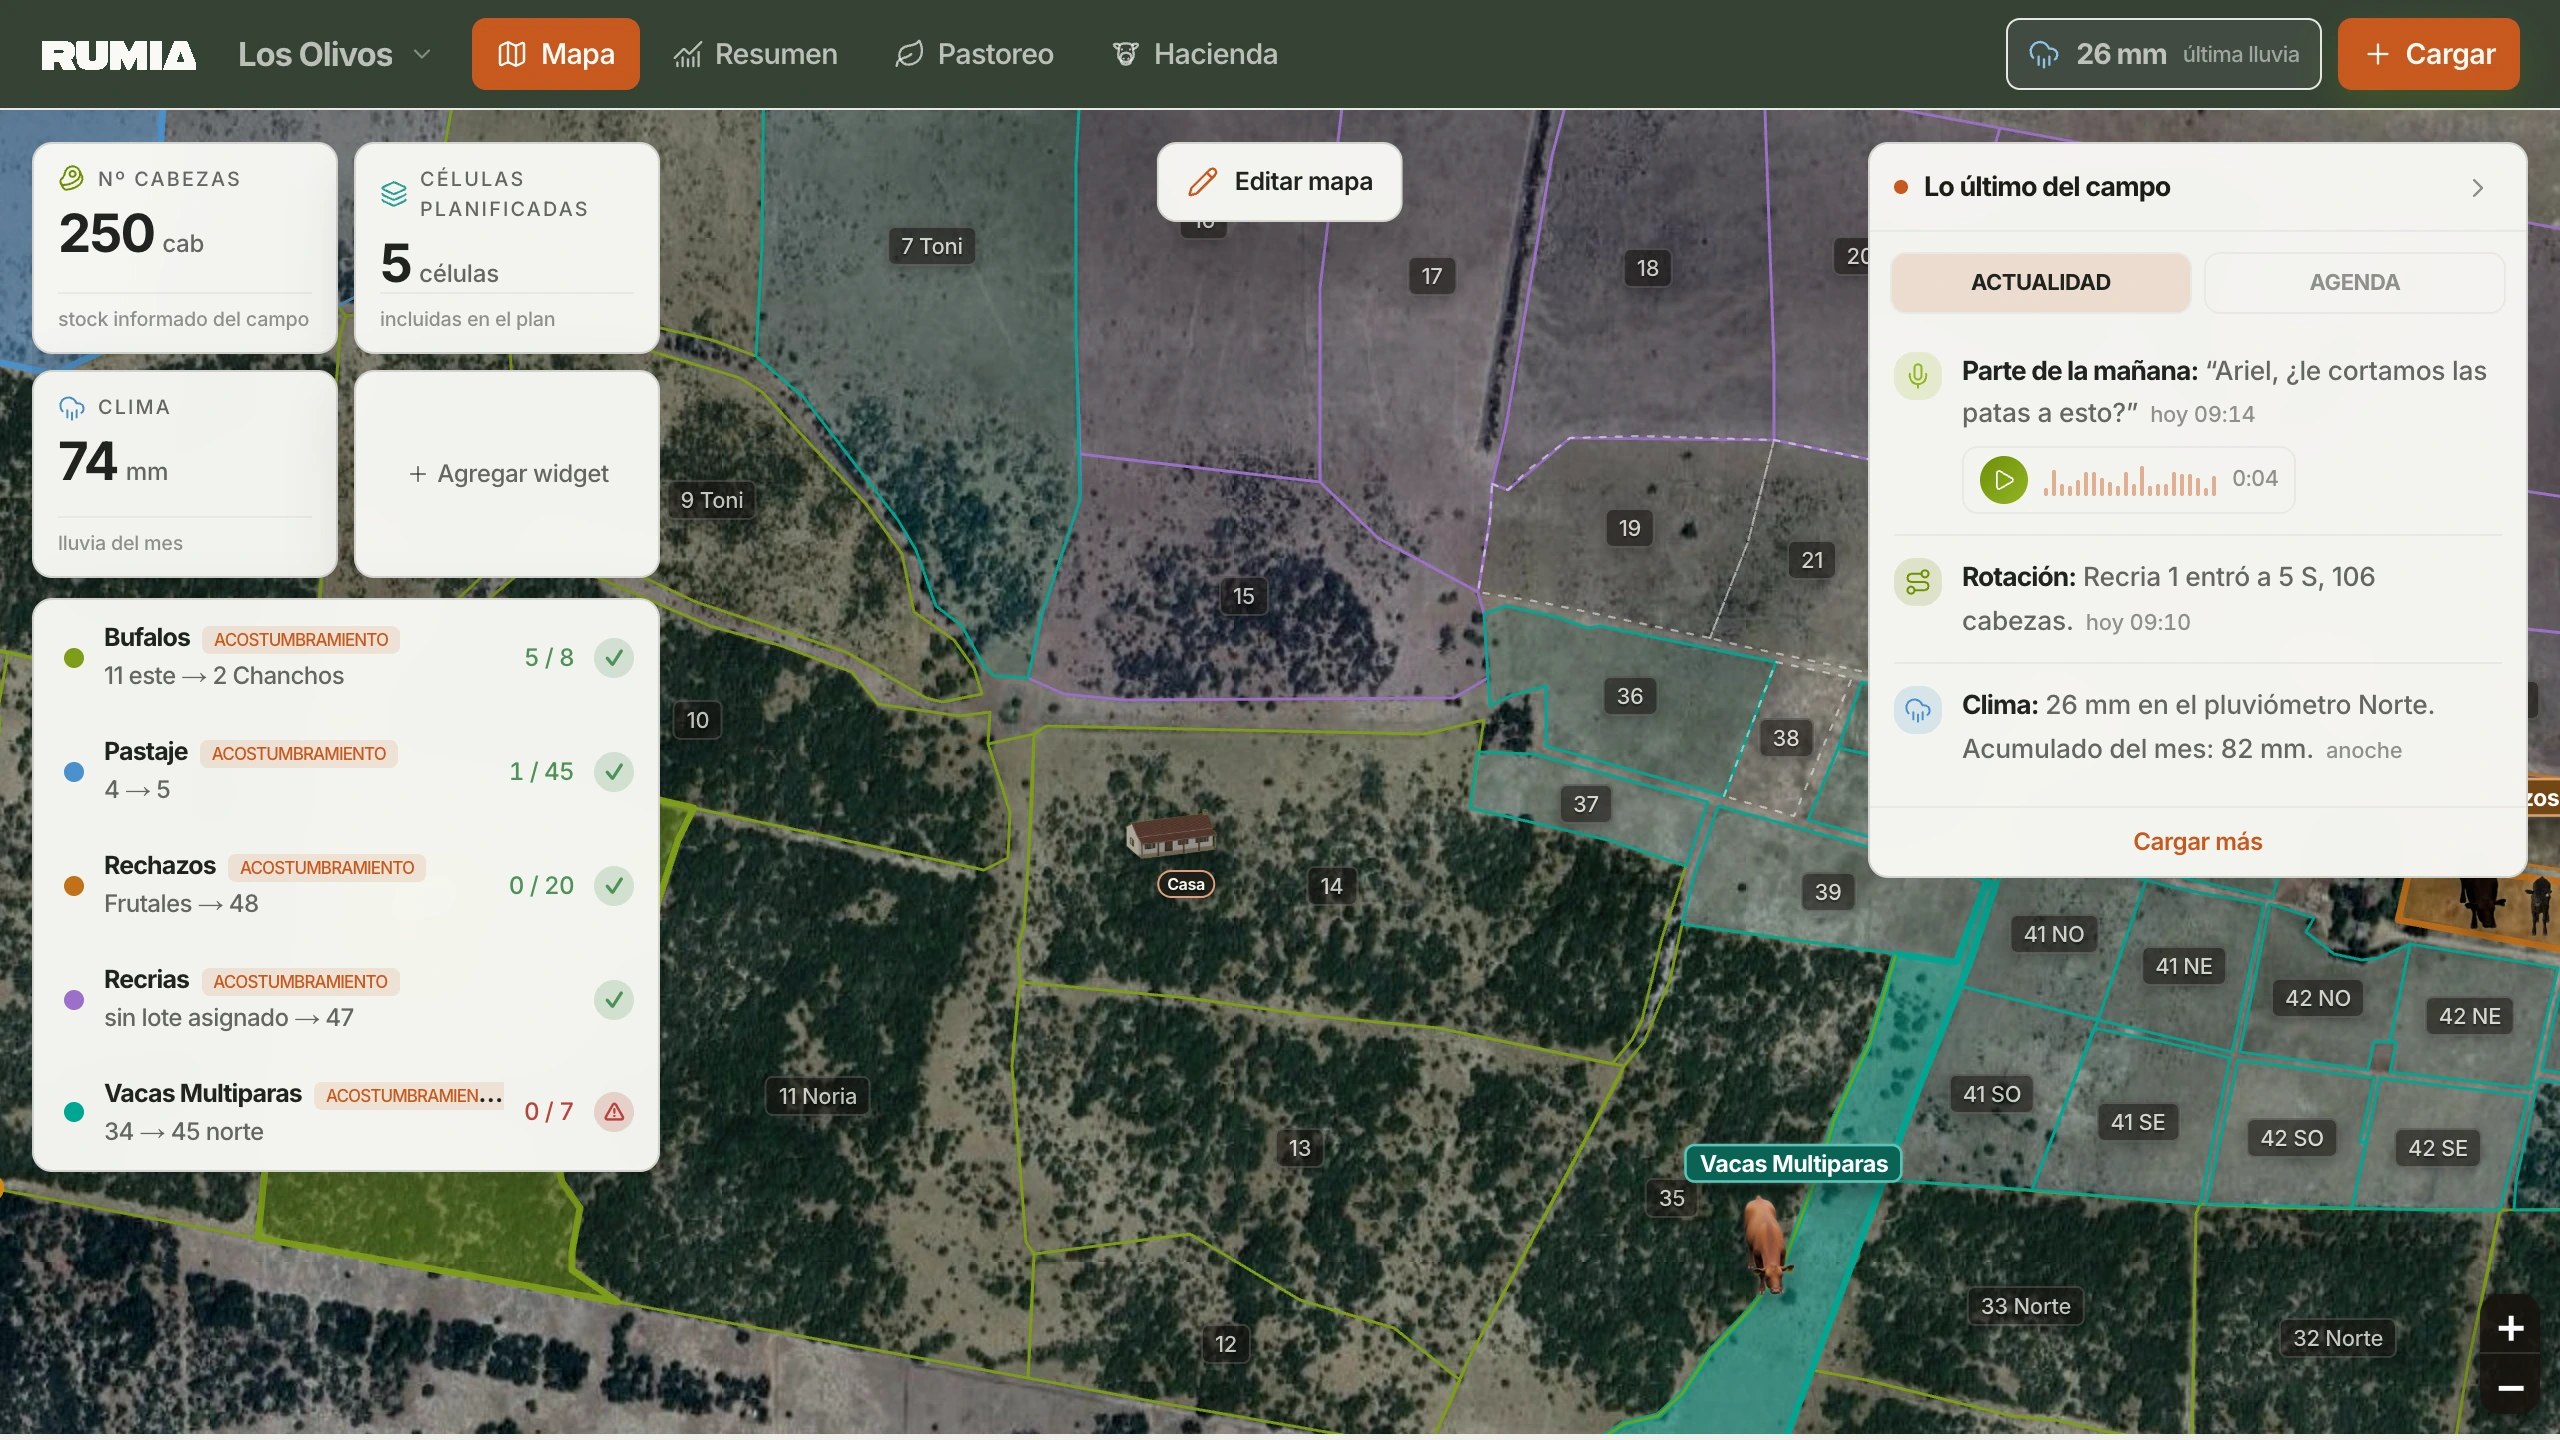Image resolution: width=2560 pixels, height=1440 pixels.
Task: Click the purple dot of Recrias herd
Action: (73, 999)
